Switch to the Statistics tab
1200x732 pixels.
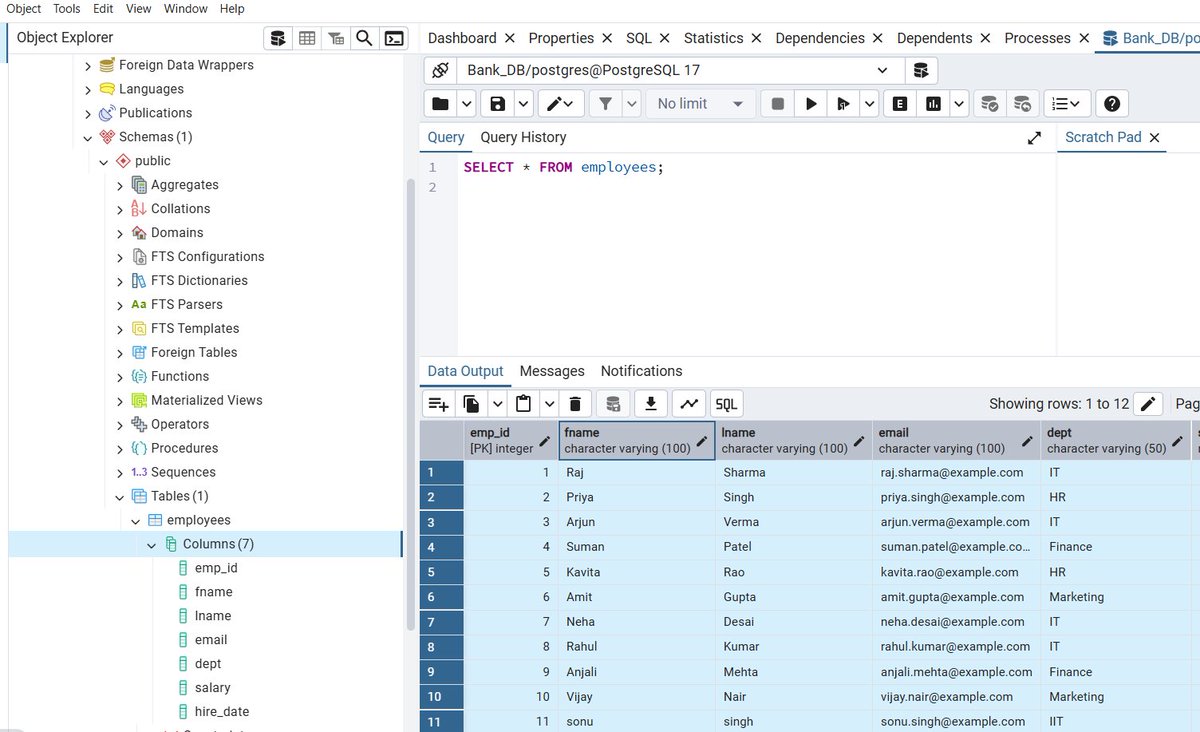tap(713, 38)
